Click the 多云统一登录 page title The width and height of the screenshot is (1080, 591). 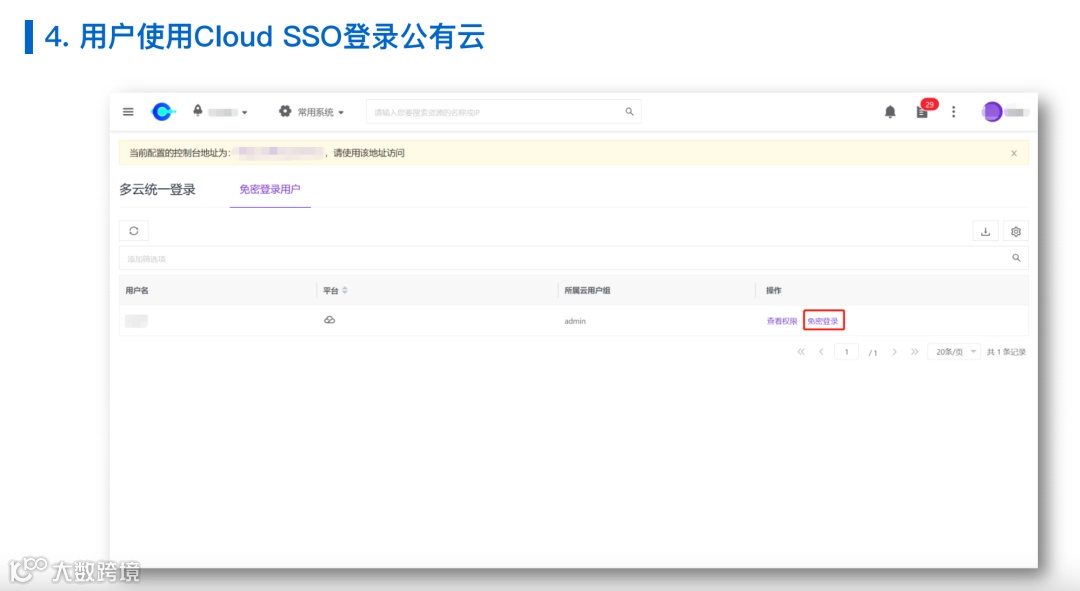point(158,189)
